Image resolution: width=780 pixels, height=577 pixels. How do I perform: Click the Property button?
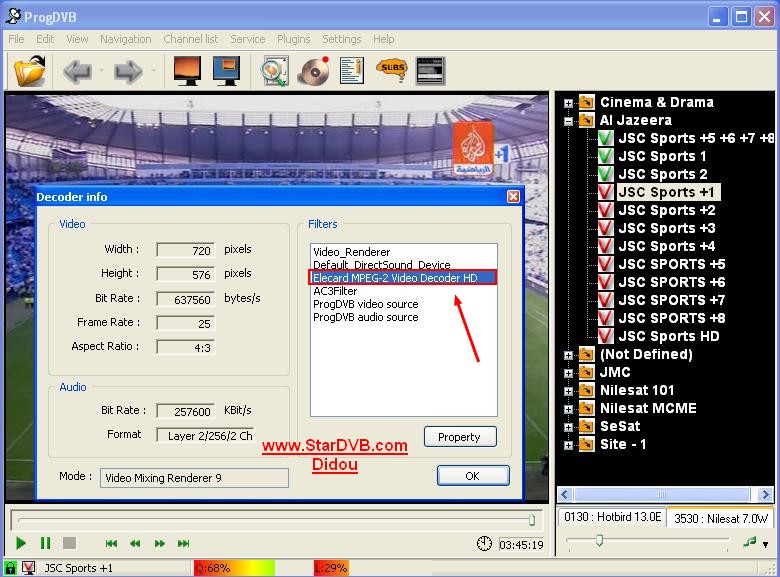click(460, 437)
